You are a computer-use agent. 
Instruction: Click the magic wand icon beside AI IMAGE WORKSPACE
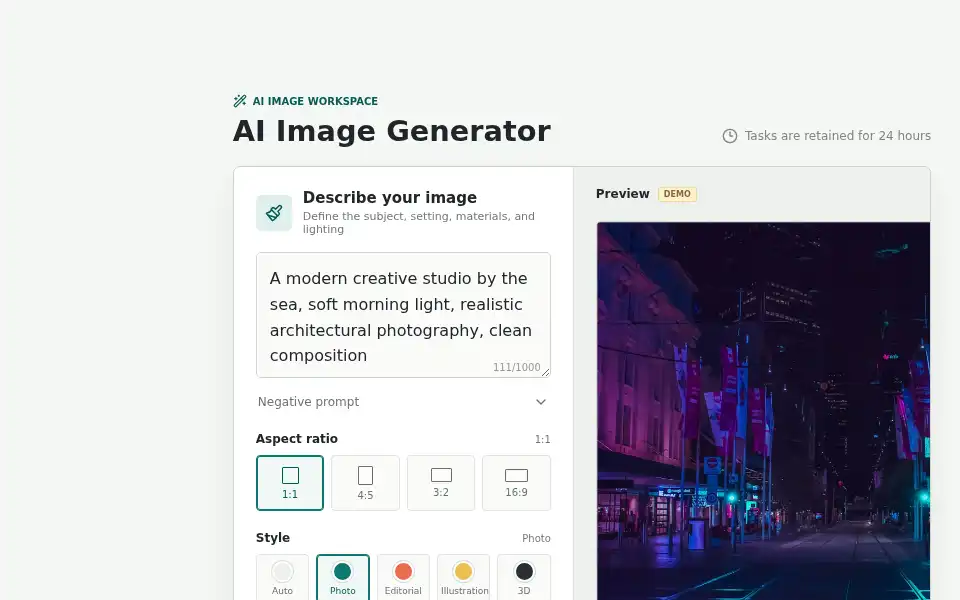(240, 101)
